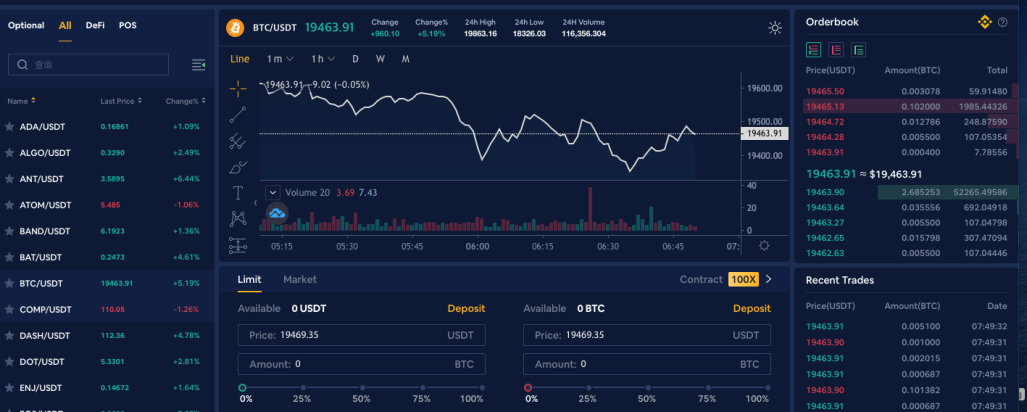Favorite BAT/USDT with star
1027x412 pixels.
9,257
